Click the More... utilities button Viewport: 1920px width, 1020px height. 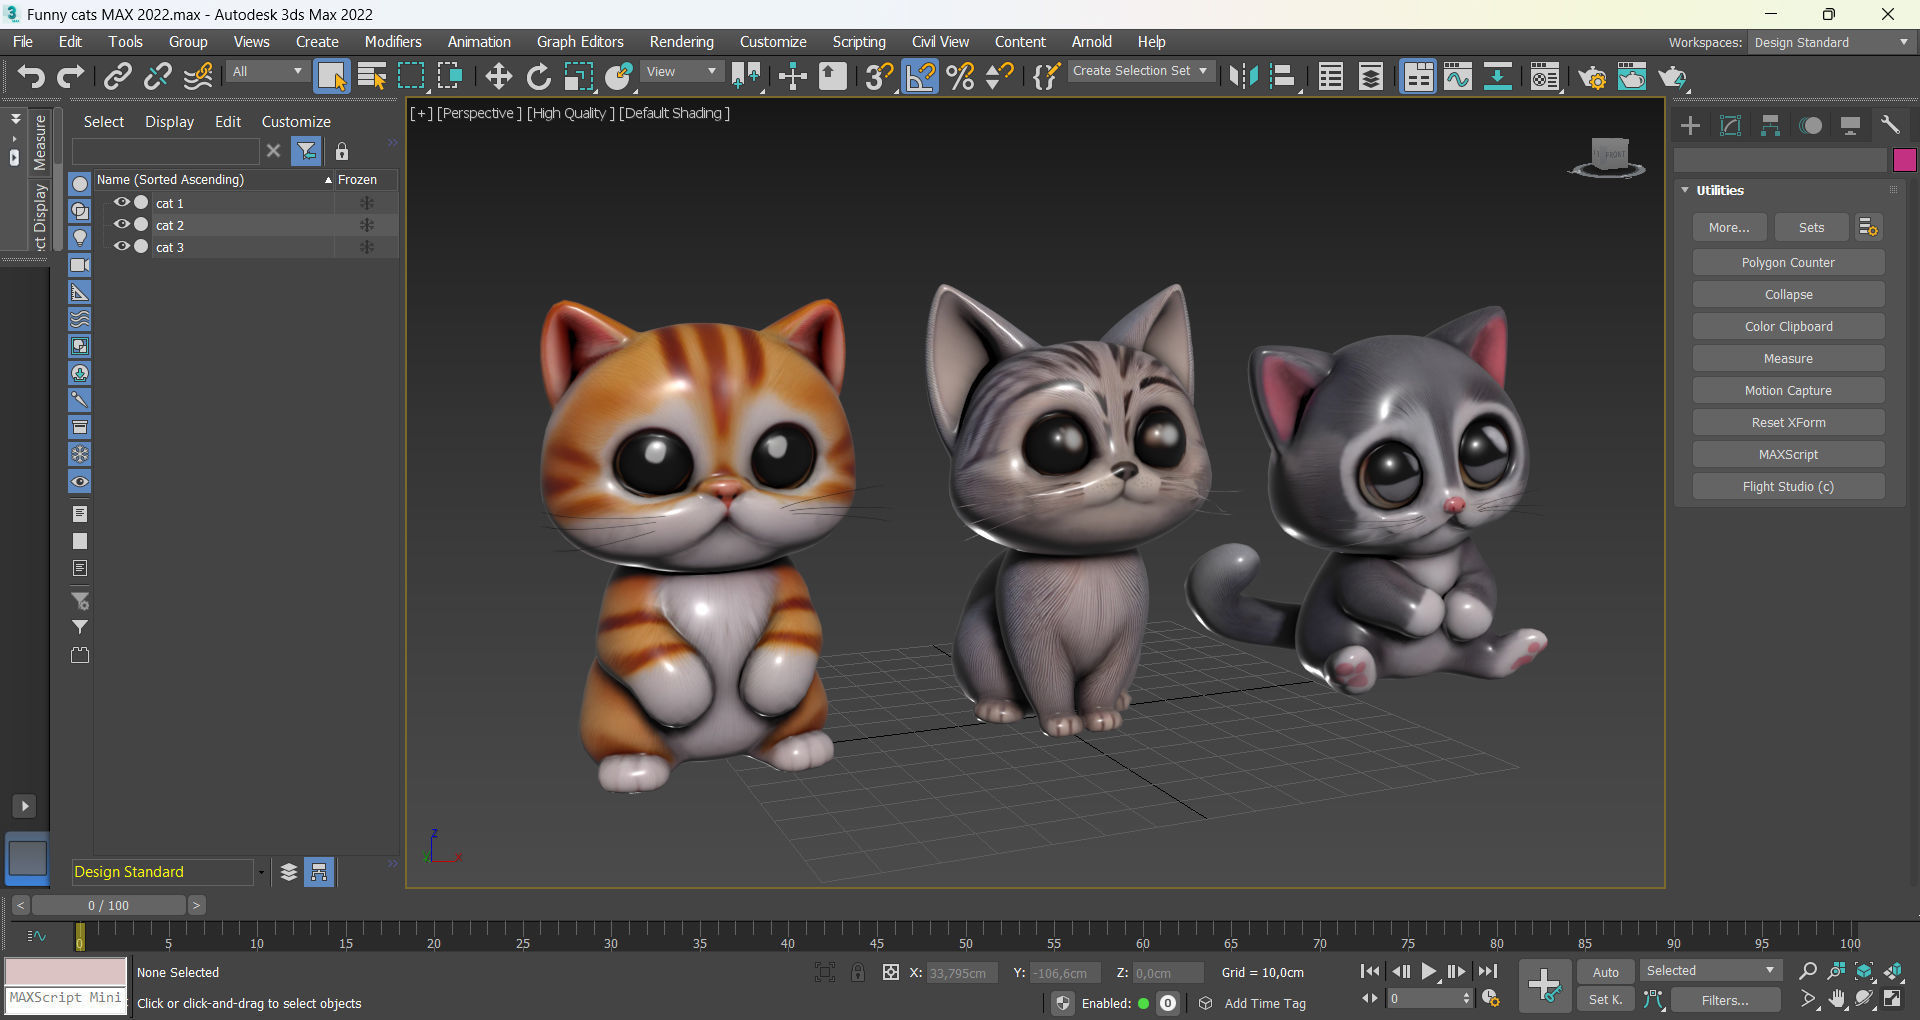click(x=1729, y=227)
